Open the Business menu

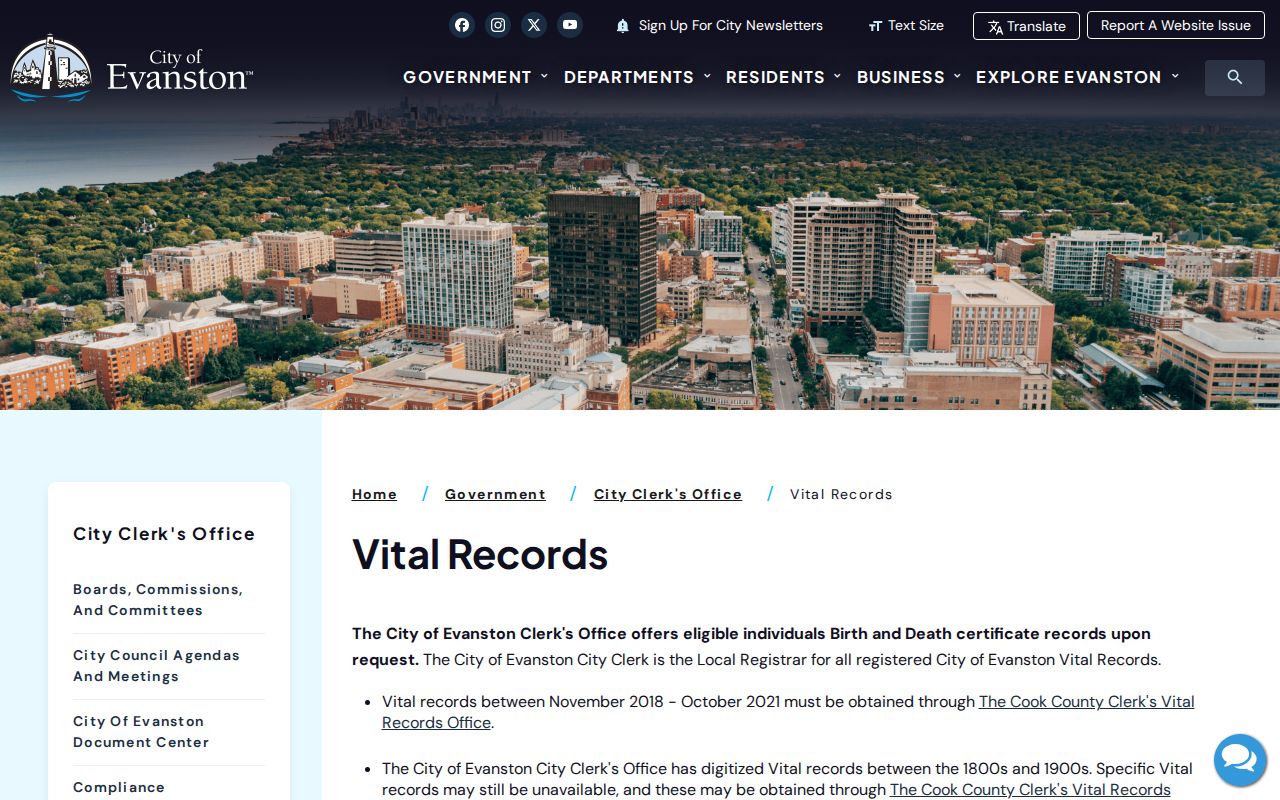click(901, 77)
